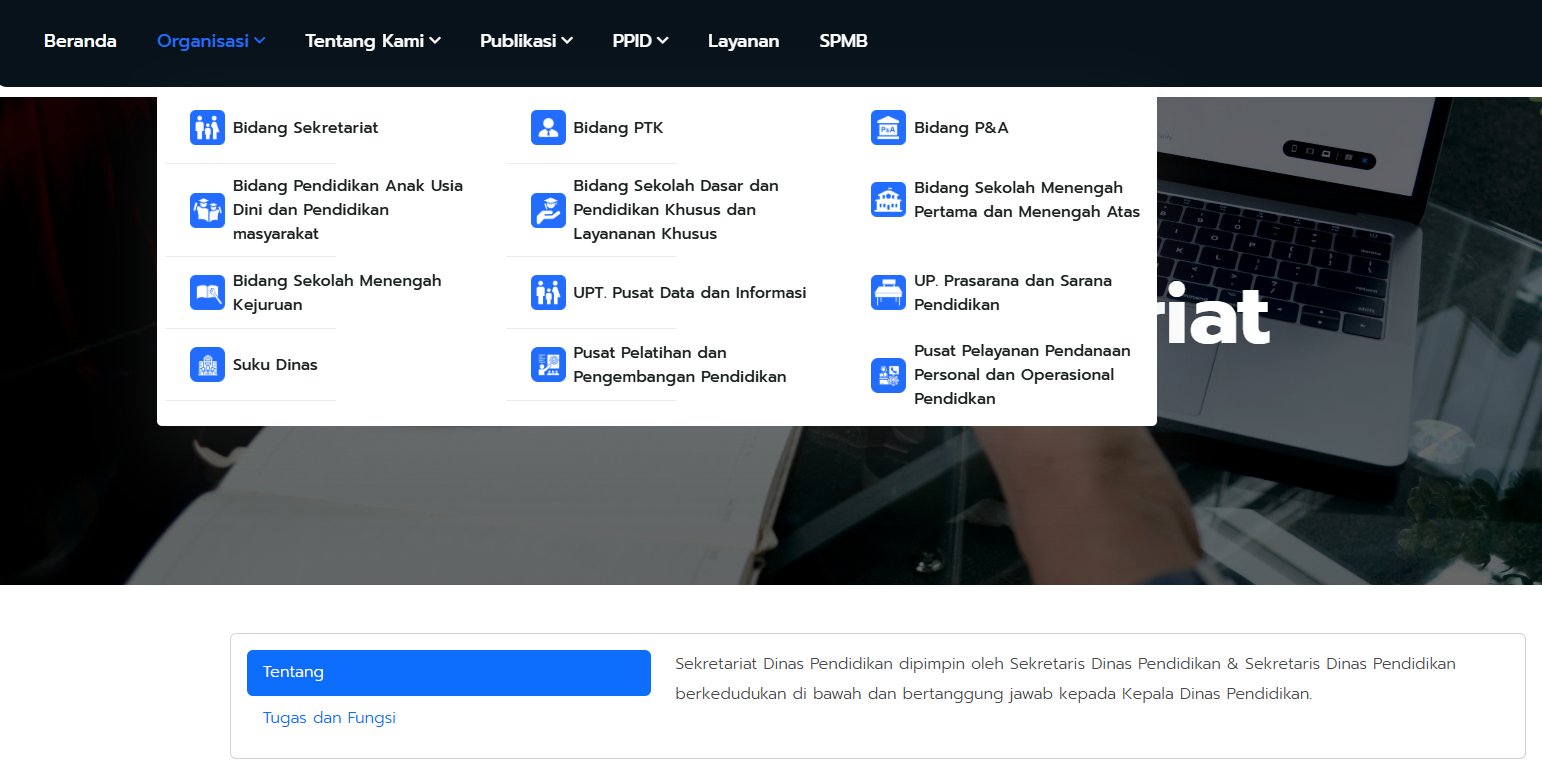1542x771 pixels.
Task: Open the Publikasi dropdown menu
Action: [x=526, y=41]
